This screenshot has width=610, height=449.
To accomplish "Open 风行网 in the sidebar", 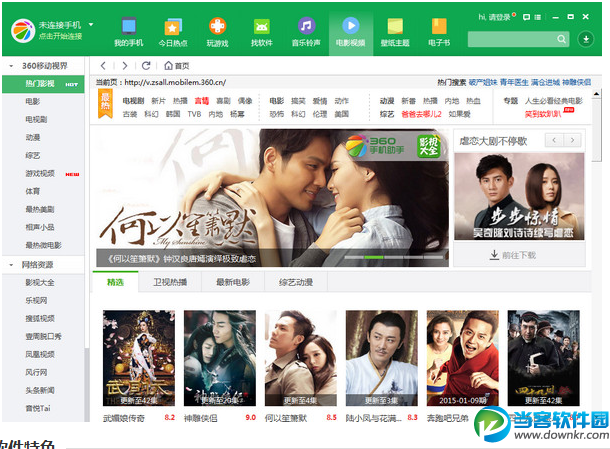I will (36, 372).
